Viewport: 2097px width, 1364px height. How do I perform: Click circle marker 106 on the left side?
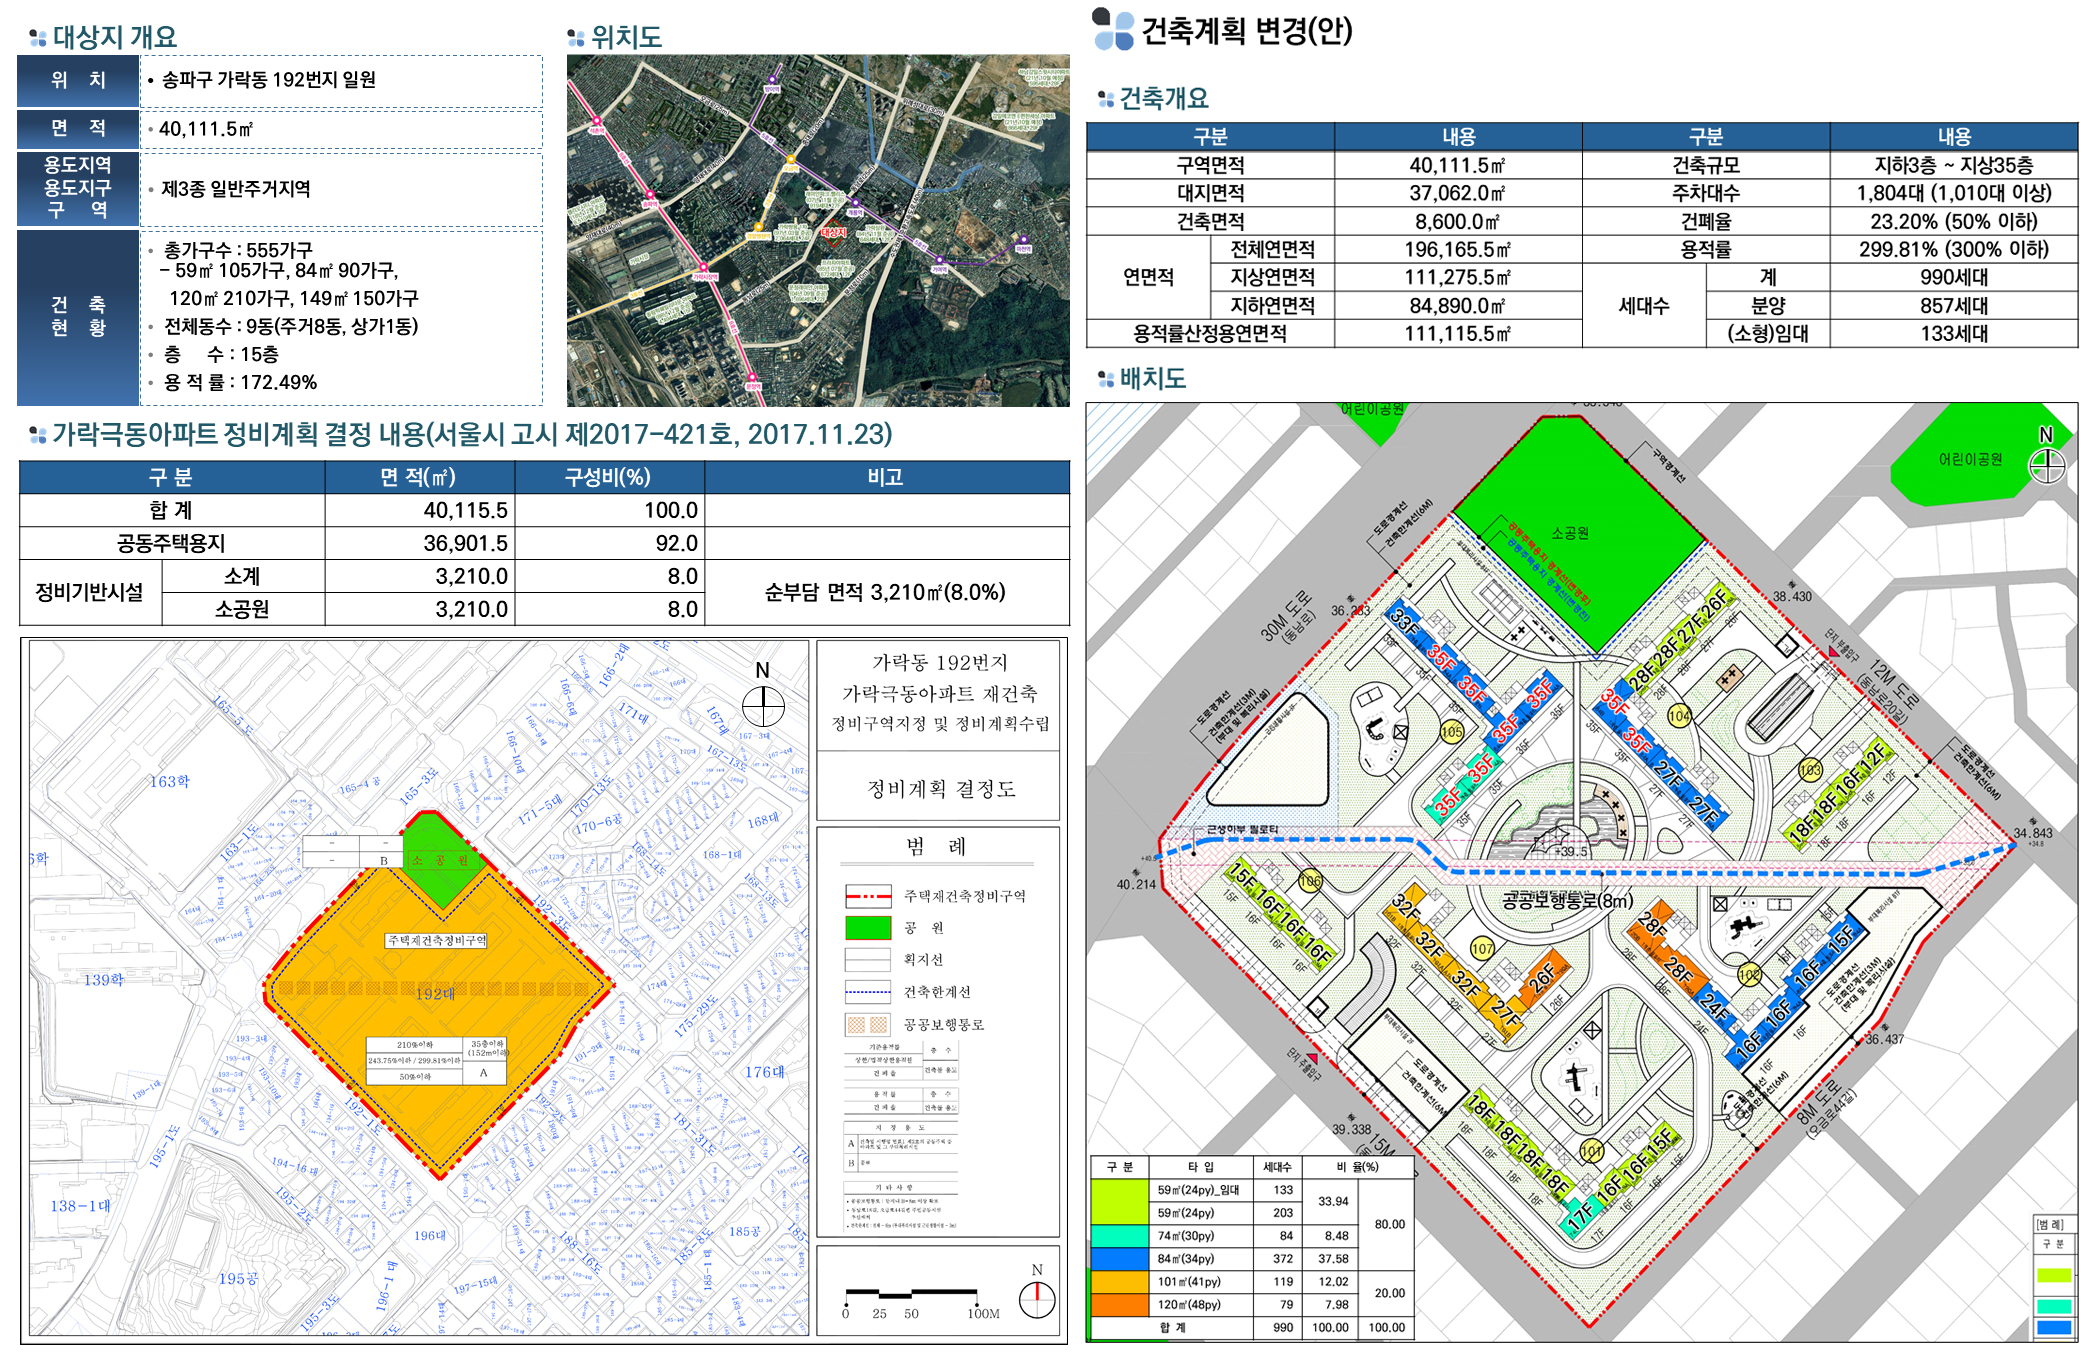(1310, 881)
